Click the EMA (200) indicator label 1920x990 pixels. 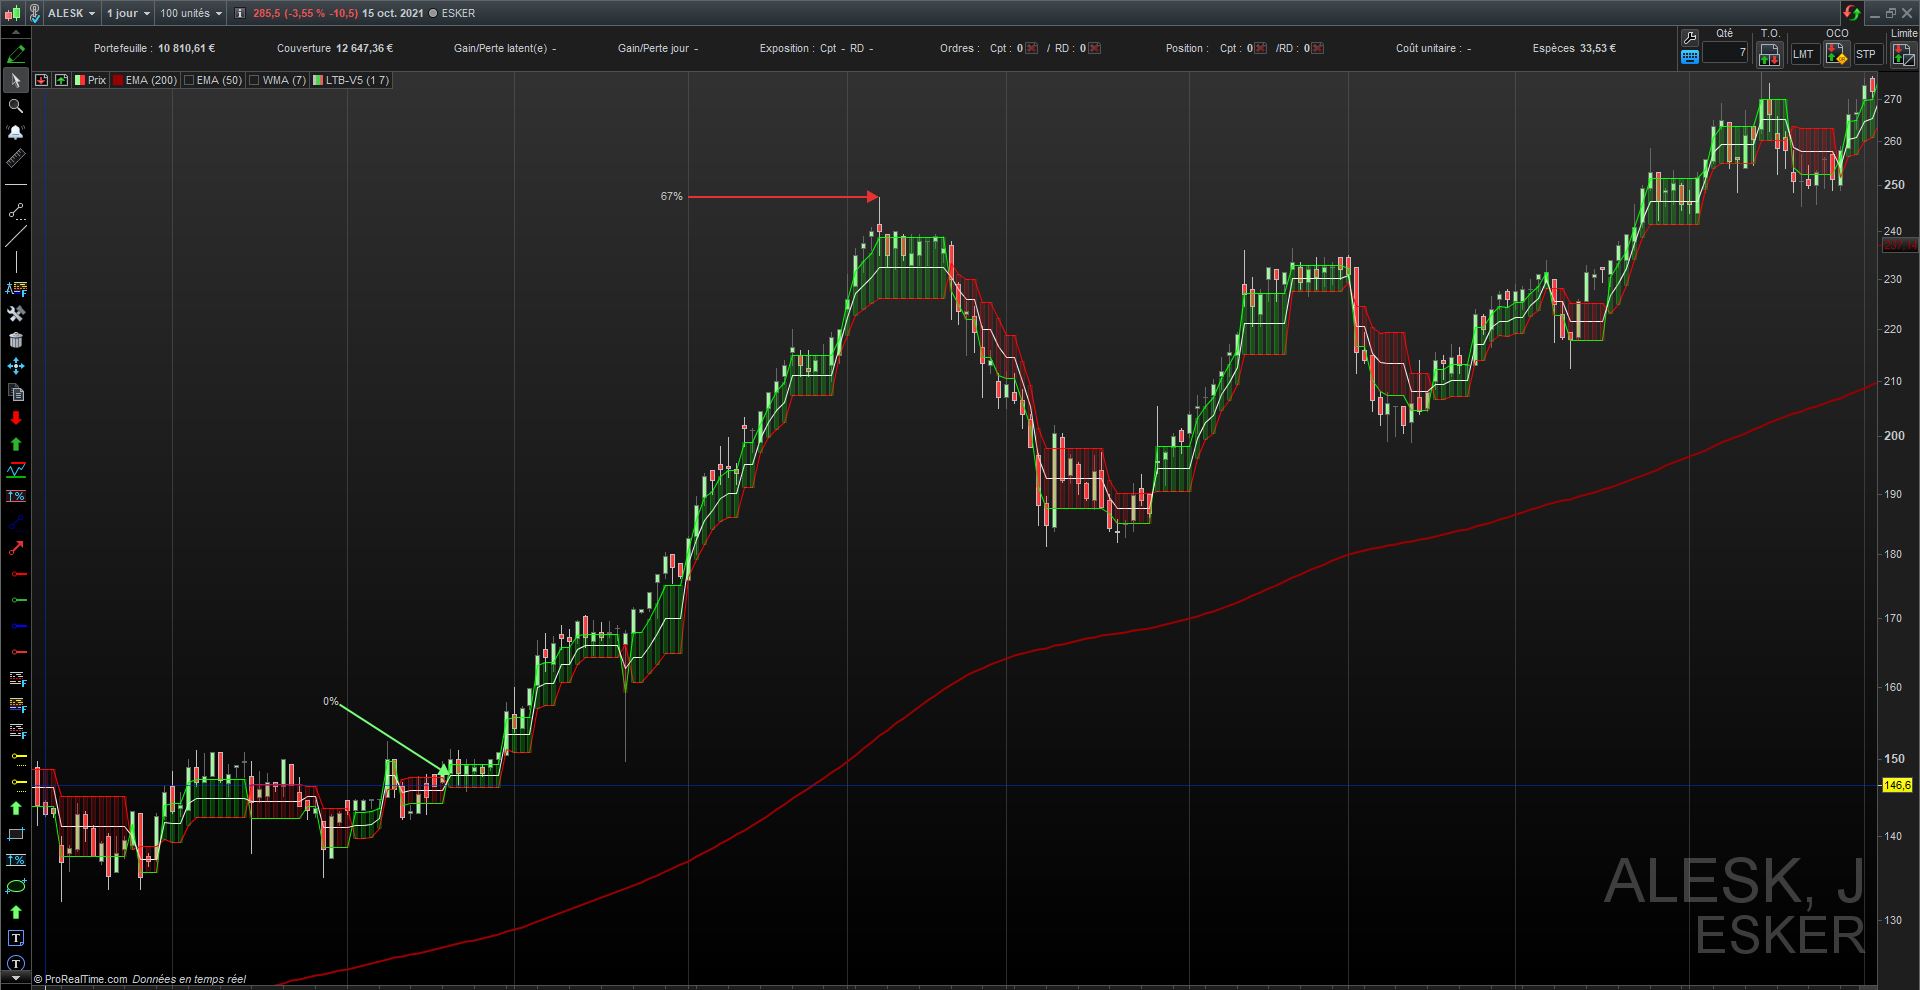tap(151, 80)
